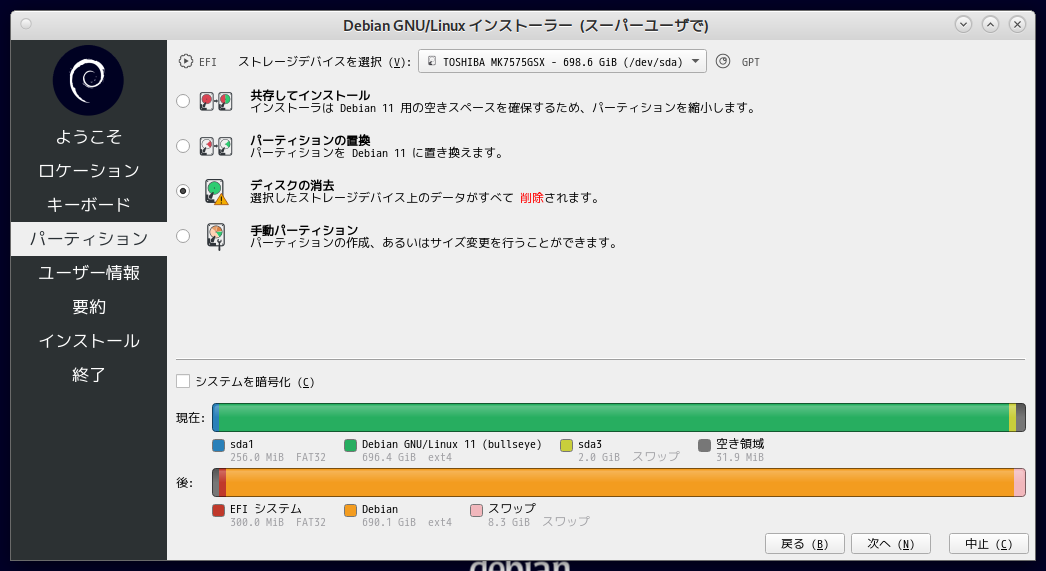1046x571 pixels.
Task: Click red EFI システム legend swatch
Action: tap(218, 510)
